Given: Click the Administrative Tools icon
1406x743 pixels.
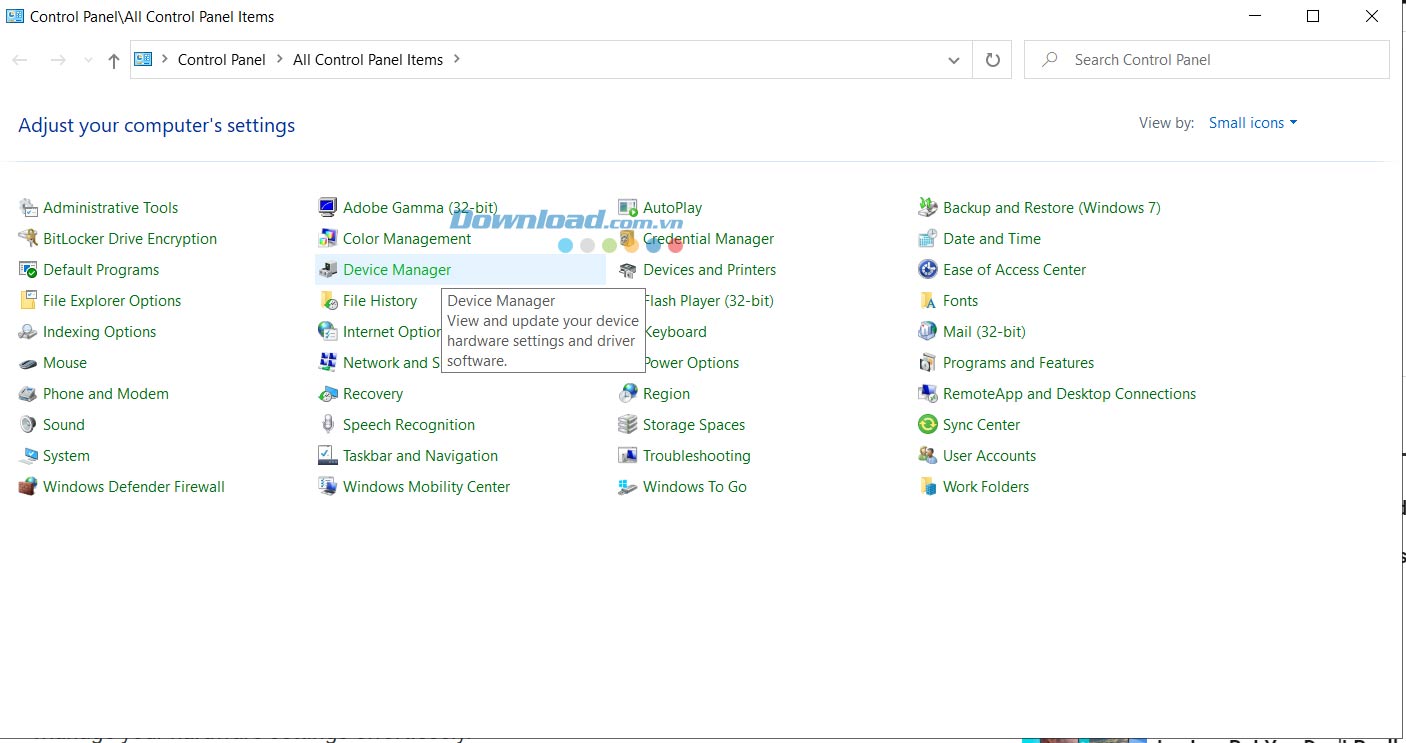Looking at the screenshot, I should 28,208.
